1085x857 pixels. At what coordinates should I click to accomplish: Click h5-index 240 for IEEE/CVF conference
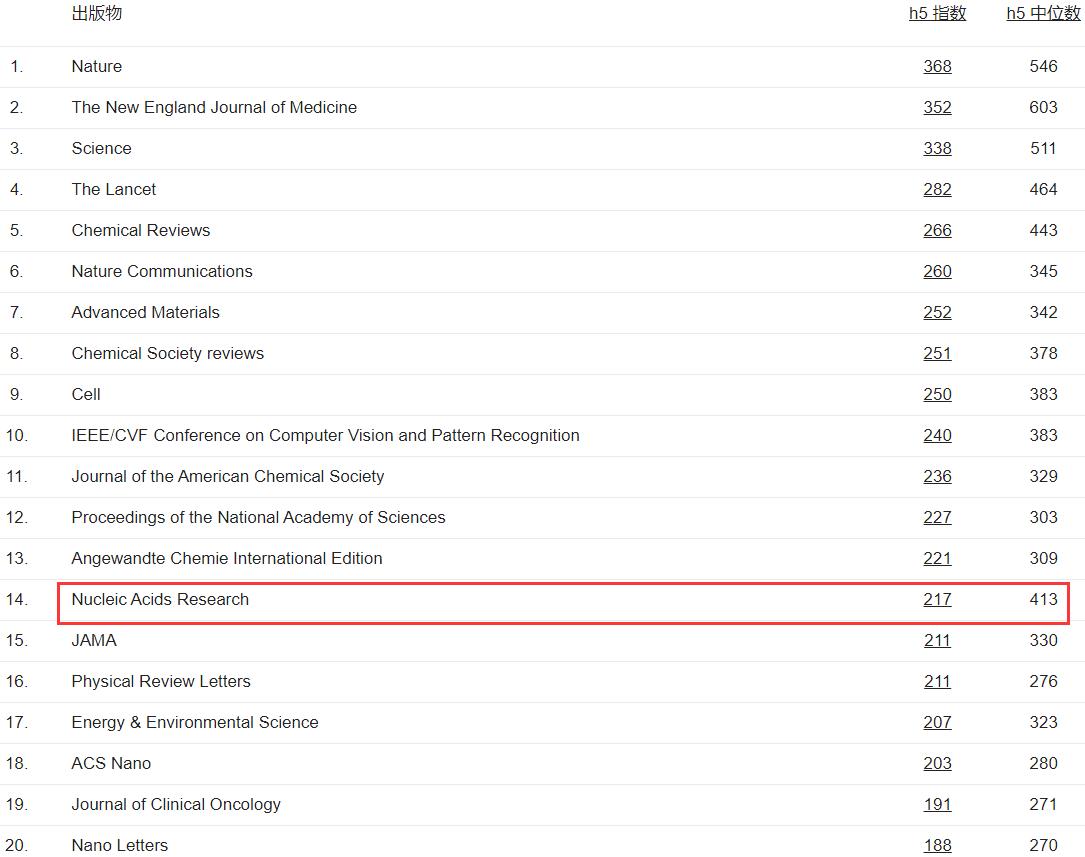pyautogui.click(x=937, y=435)
